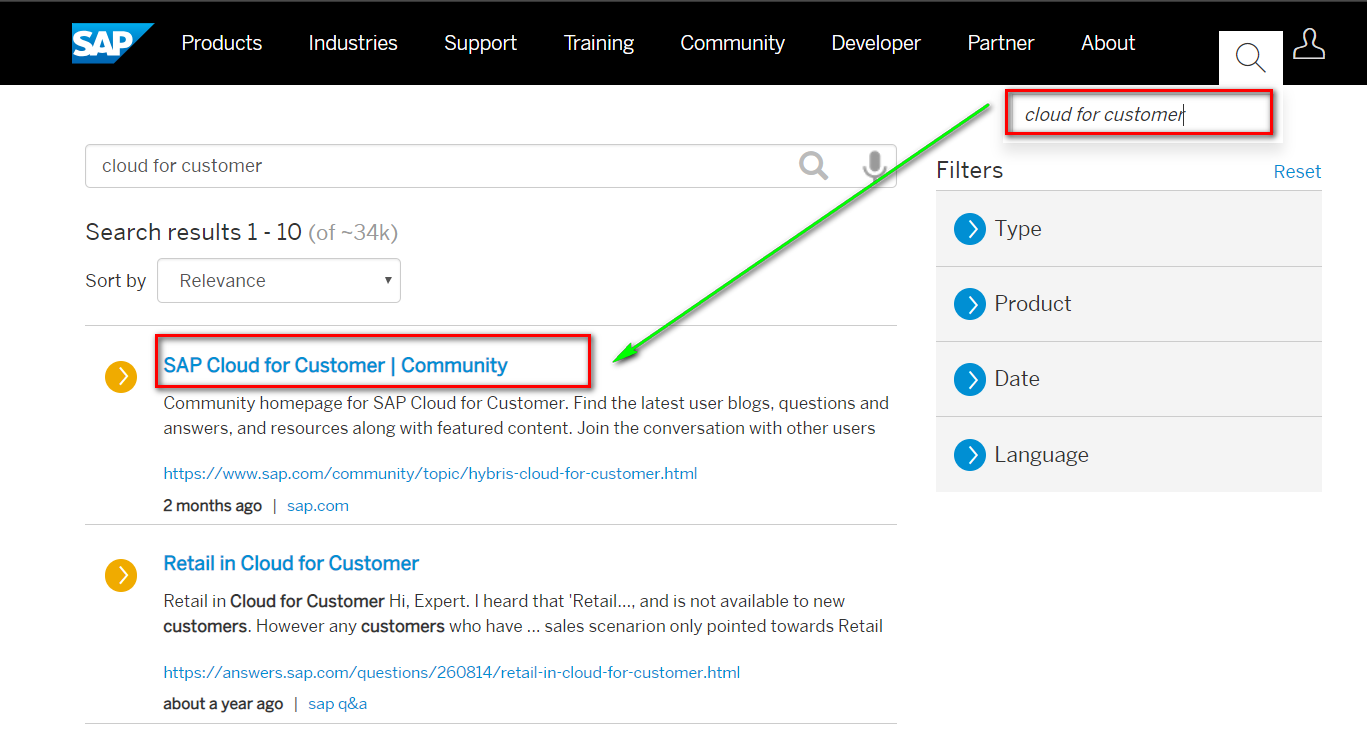Follow the hybris-cloud-for-customer.html URL
The width and height of the screenshot is (1367, 729).
[x=430, y=474]
